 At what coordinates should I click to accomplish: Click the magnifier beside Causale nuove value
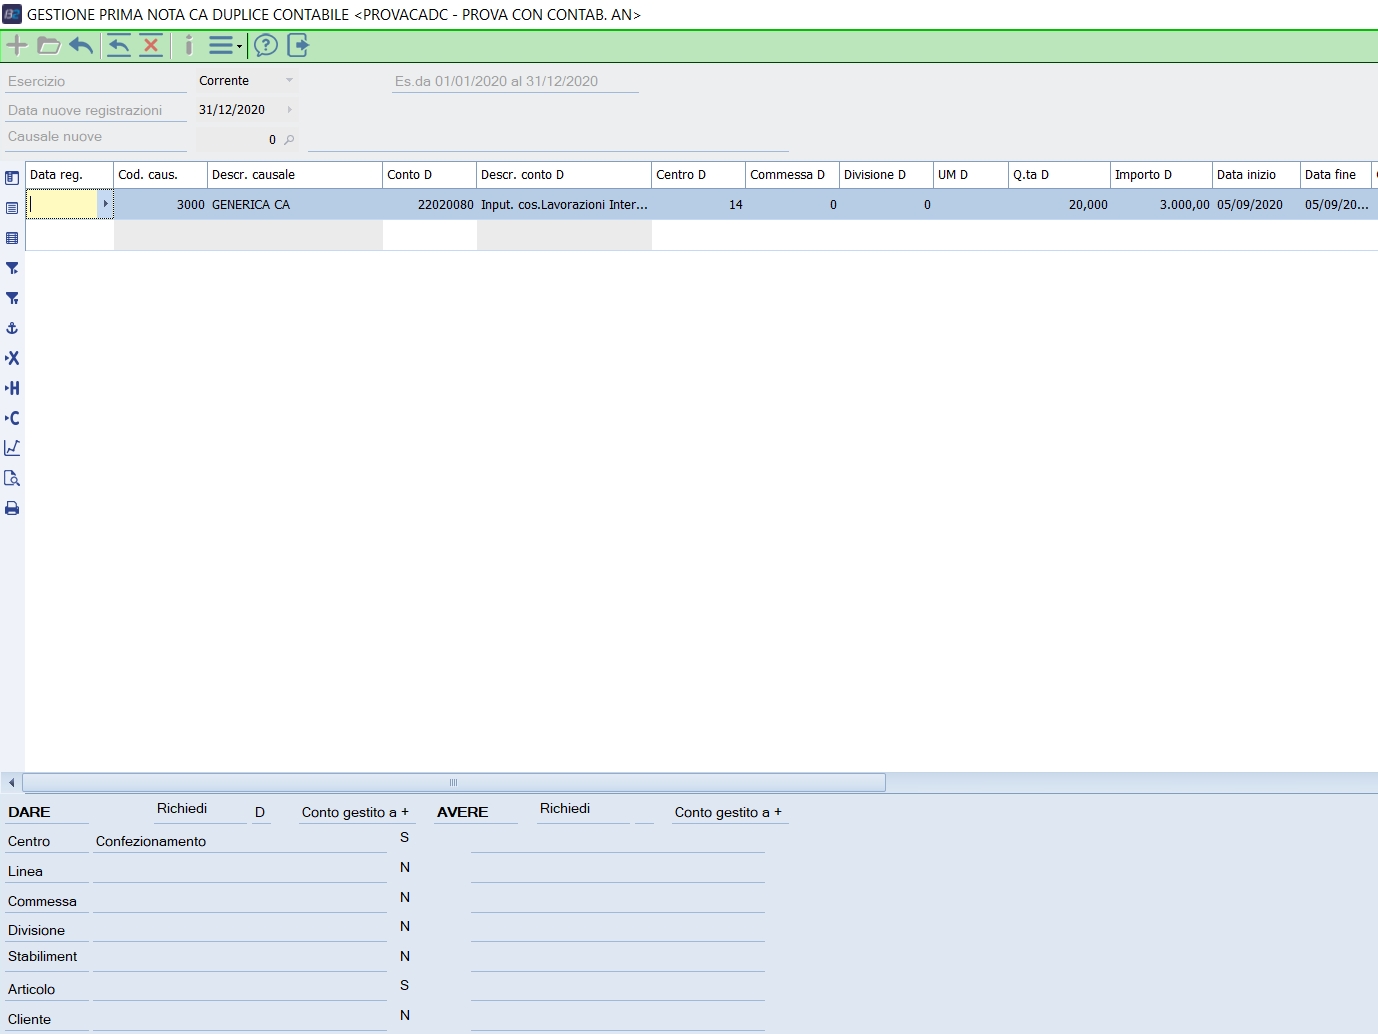point(290,140)
